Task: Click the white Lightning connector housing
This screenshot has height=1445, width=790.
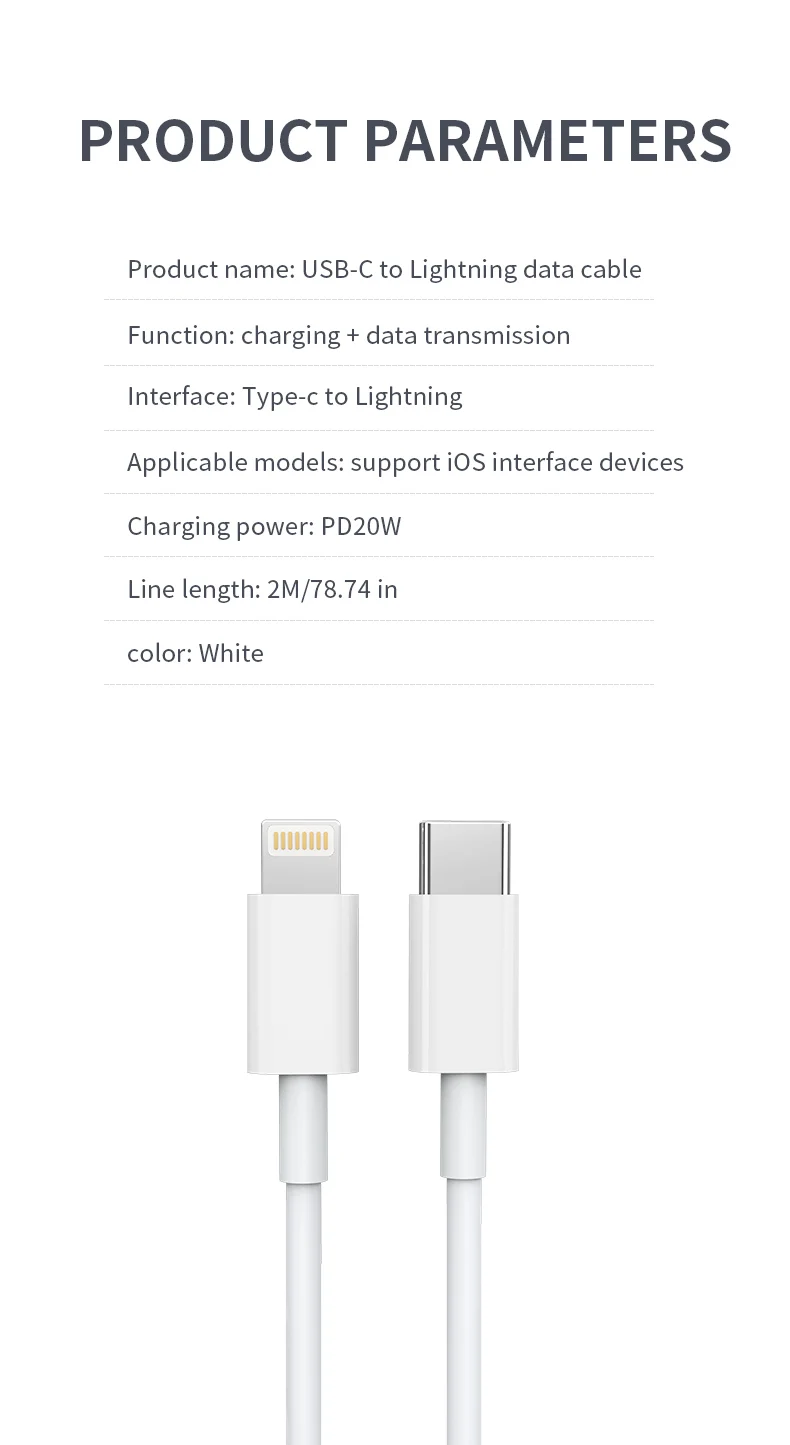Action: [303, 984]
